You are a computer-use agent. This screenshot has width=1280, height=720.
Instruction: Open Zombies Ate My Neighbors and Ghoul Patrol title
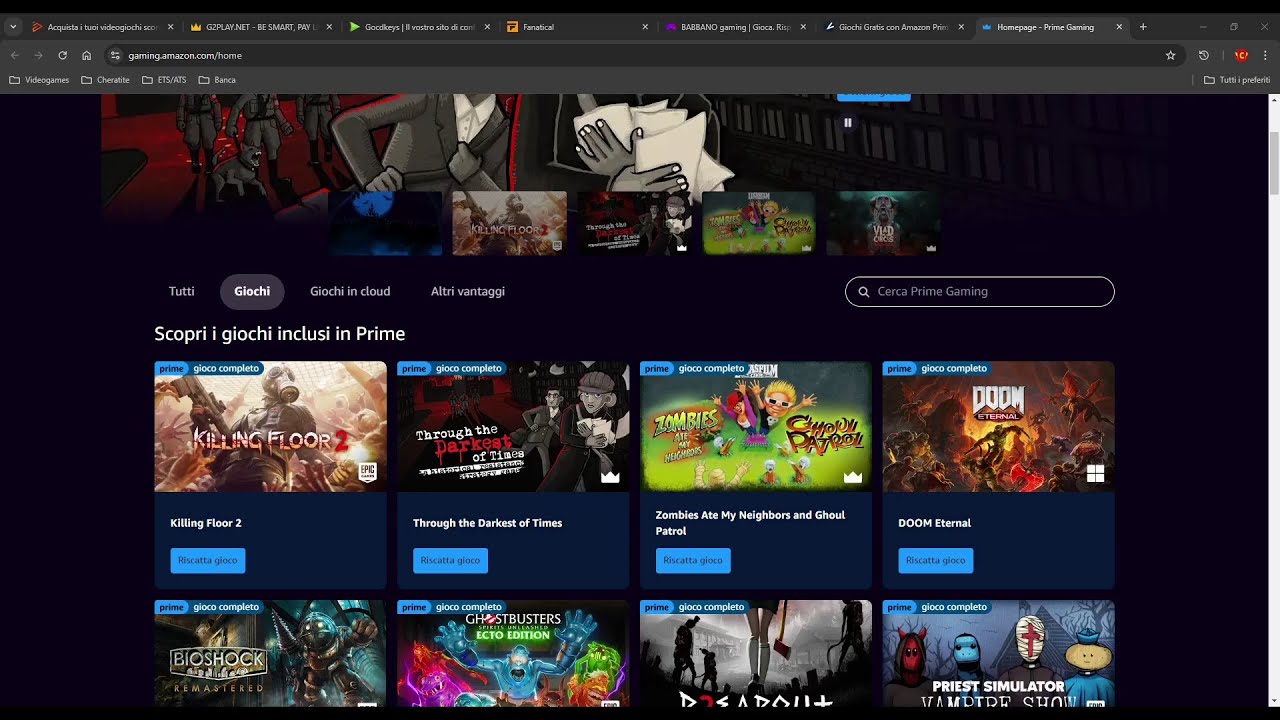coord(751,523)
